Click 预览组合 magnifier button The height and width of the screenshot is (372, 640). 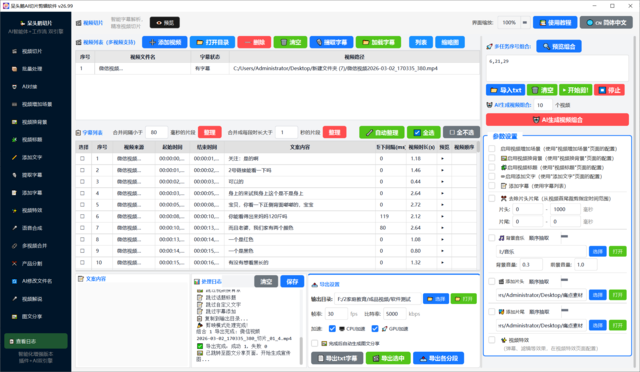[559, 47]
